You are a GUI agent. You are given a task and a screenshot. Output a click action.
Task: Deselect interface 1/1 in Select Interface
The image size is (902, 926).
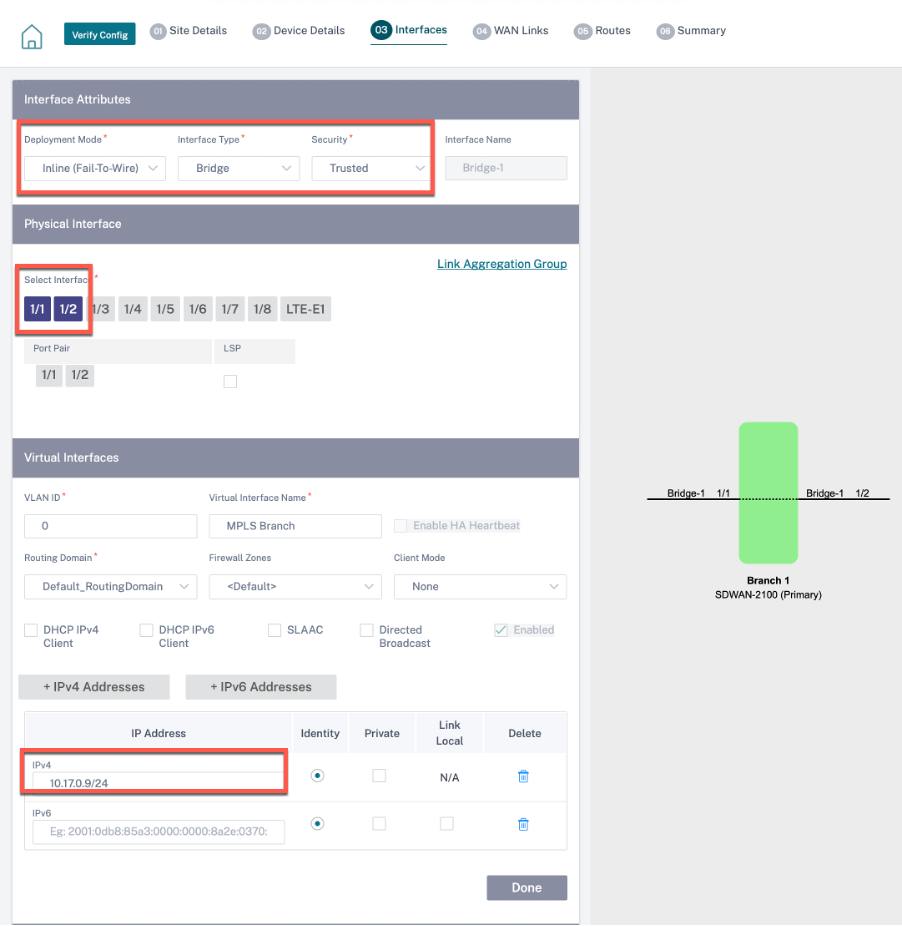click(x=37, y=309)
